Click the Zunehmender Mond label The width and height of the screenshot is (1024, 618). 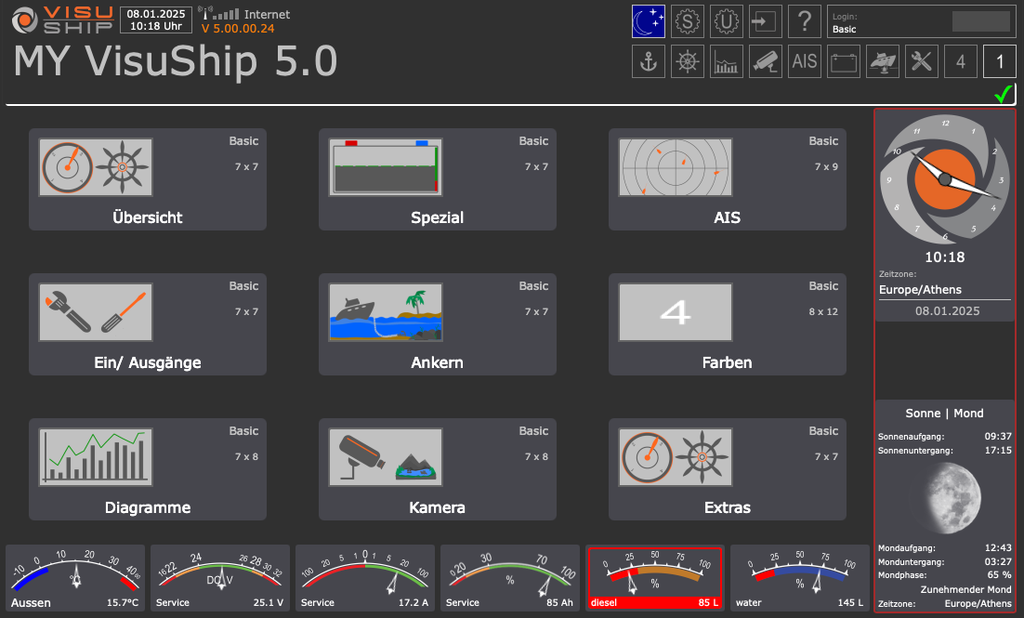[966, 589]
